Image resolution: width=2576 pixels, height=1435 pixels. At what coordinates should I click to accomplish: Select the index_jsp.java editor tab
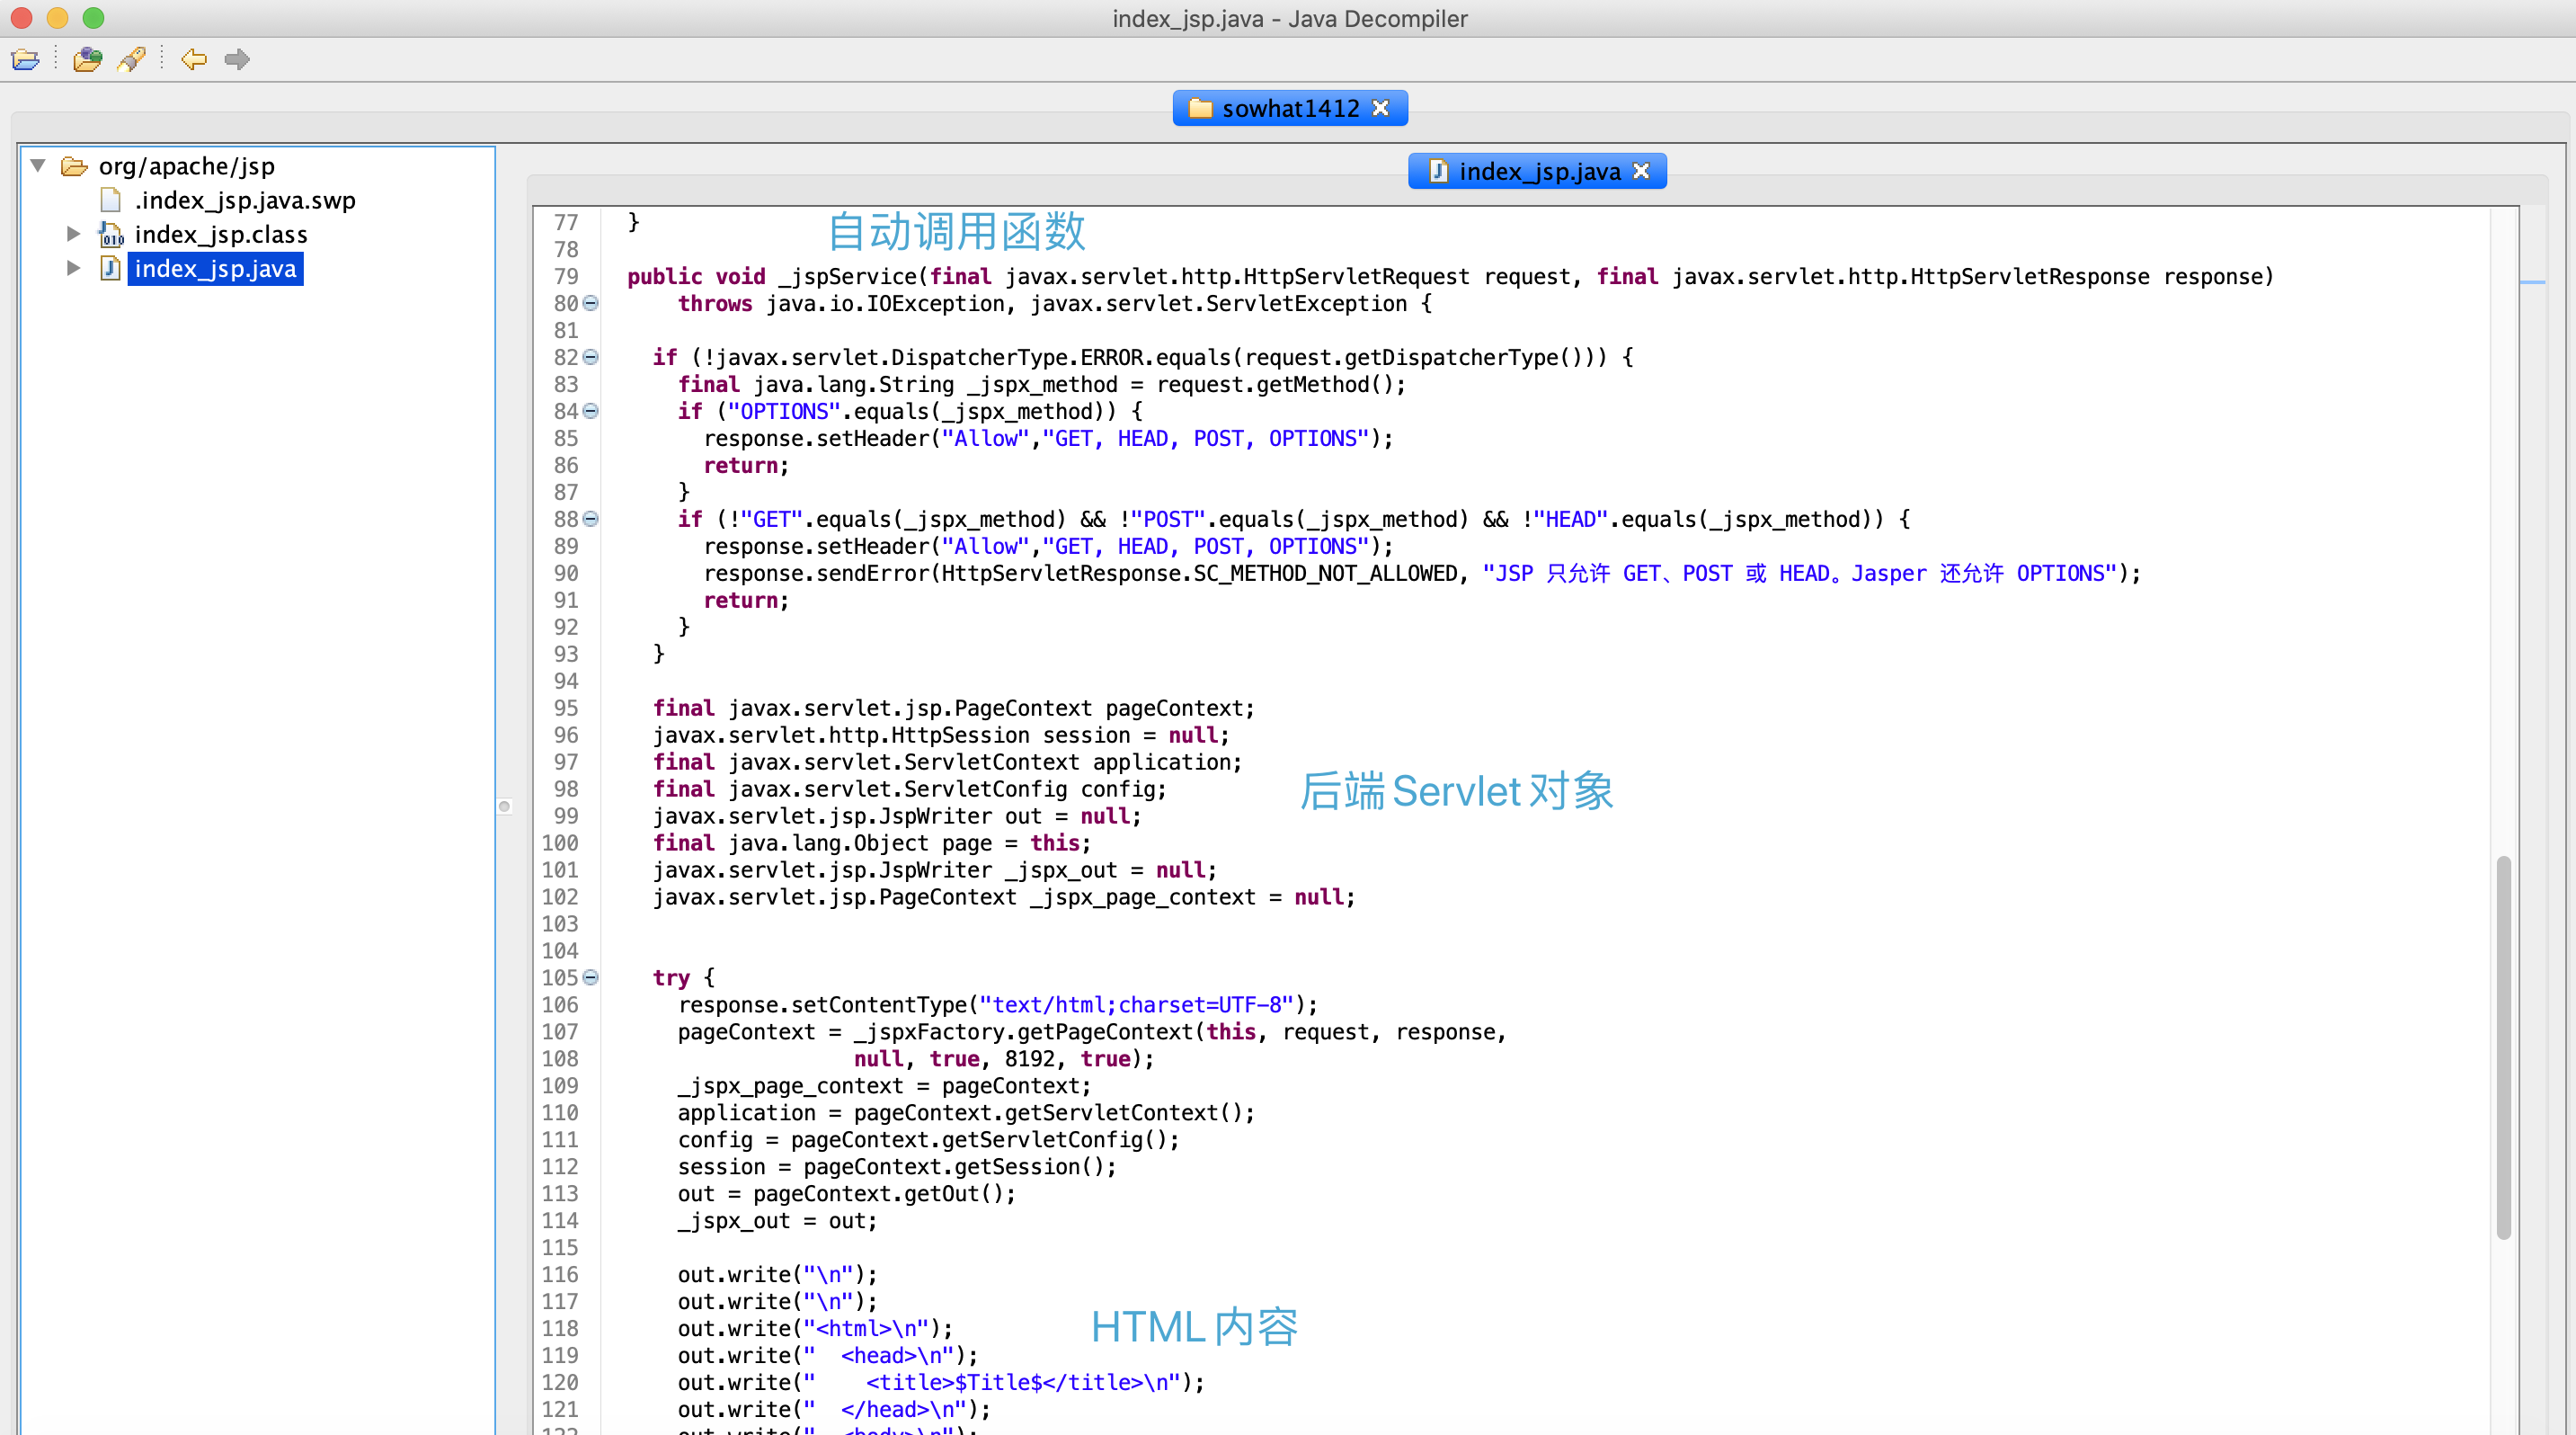pyautogui.click(x=1537, y=171)
